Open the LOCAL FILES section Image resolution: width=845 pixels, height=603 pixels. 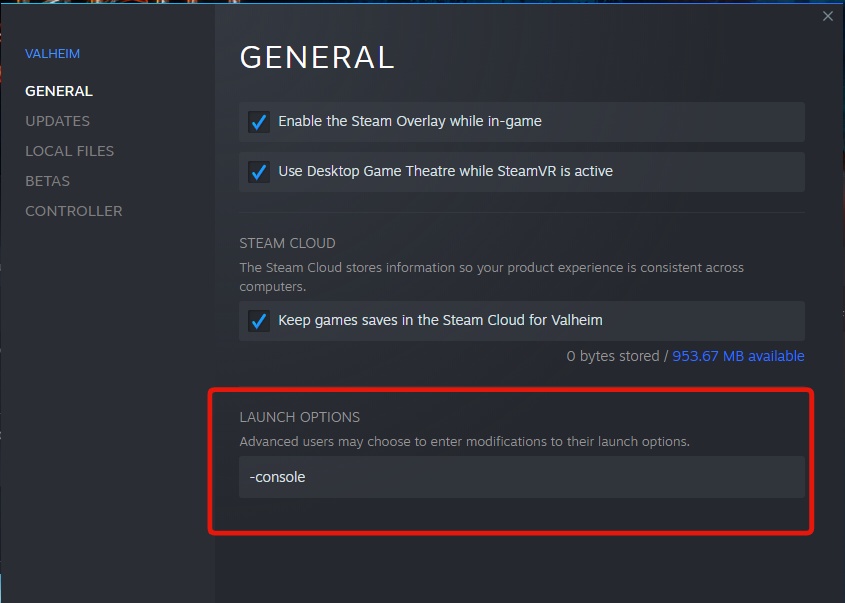point(69,151)
